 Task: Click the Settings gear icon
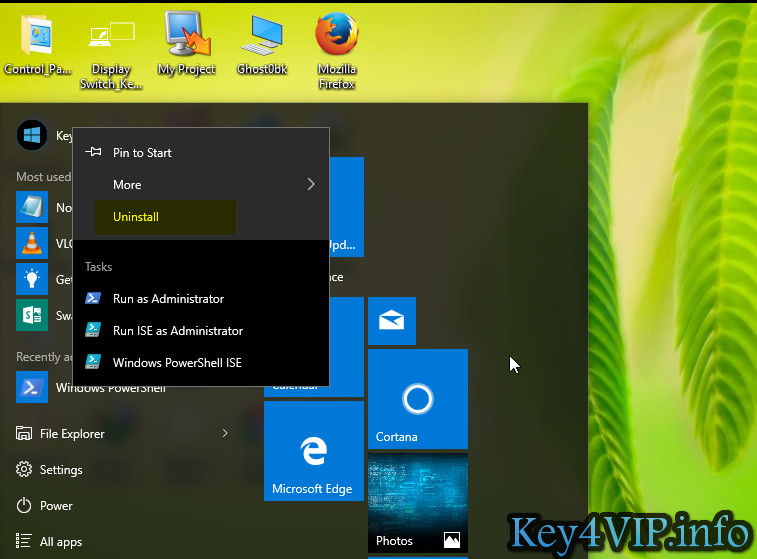[24, 469]
